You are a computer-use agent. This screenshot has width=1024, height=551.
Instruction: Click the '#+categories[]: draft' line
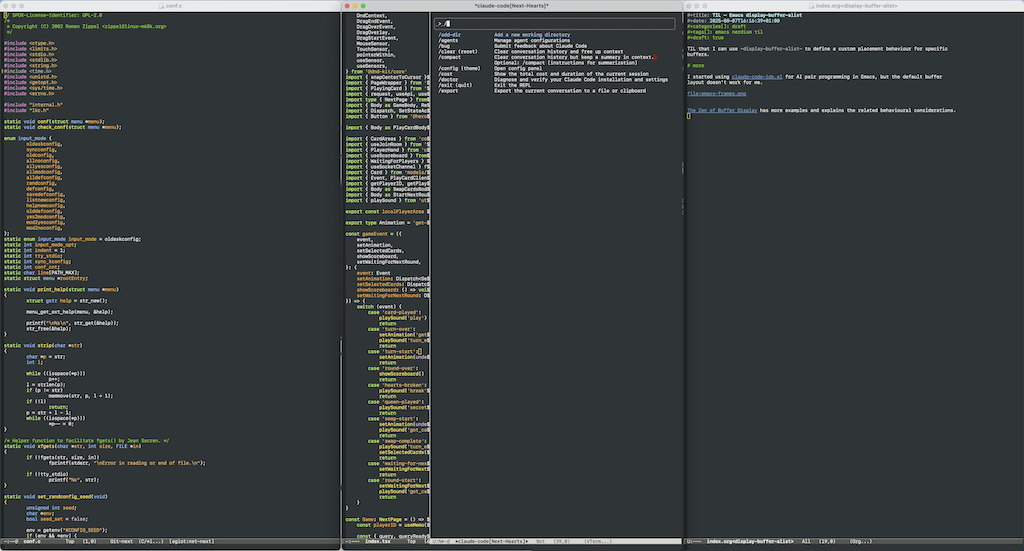716,26
